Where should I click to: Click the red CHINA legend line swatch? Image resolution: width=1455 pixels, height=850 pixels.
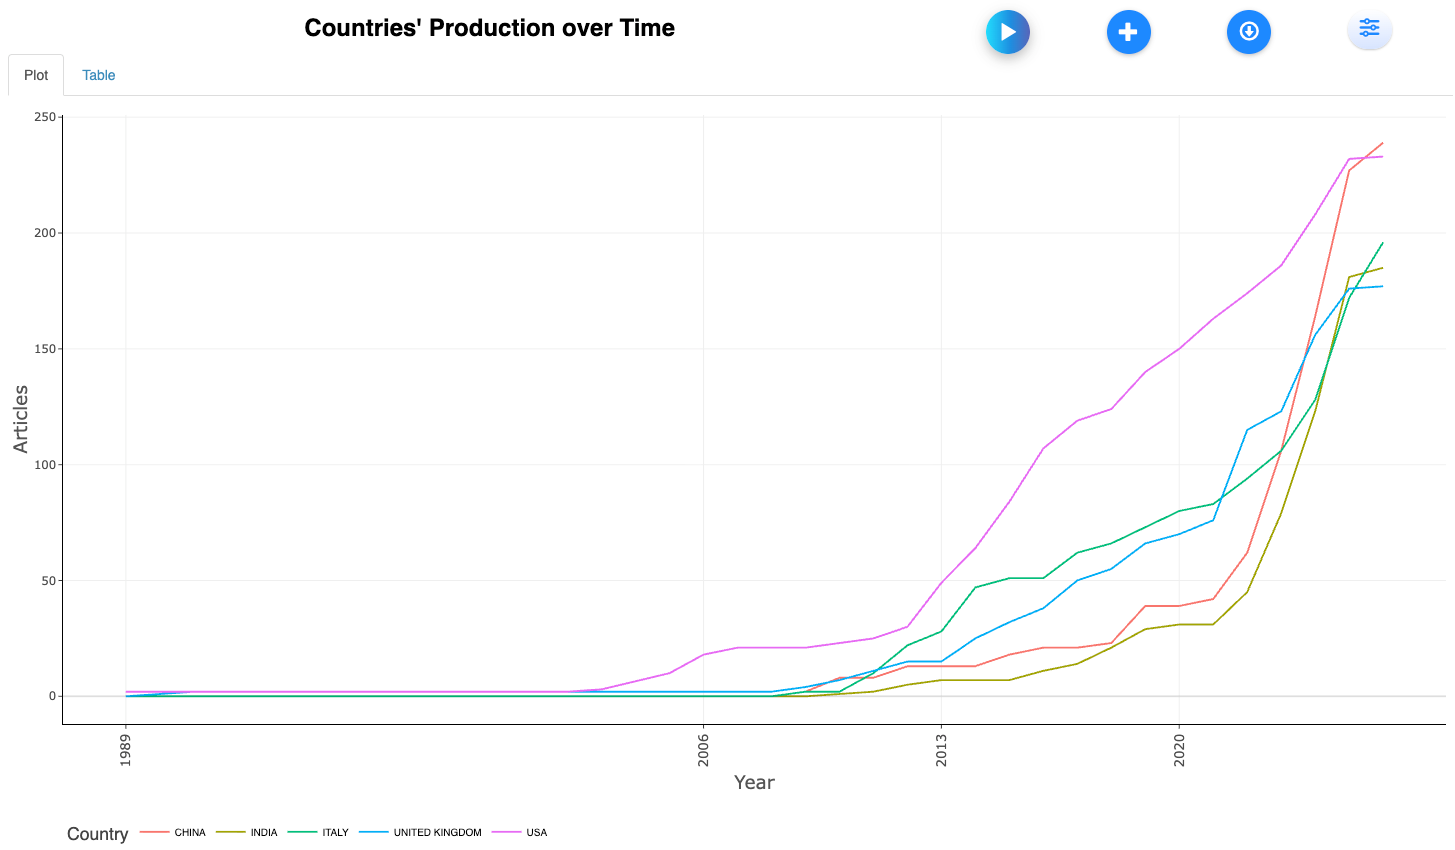(x=154, y=832)
